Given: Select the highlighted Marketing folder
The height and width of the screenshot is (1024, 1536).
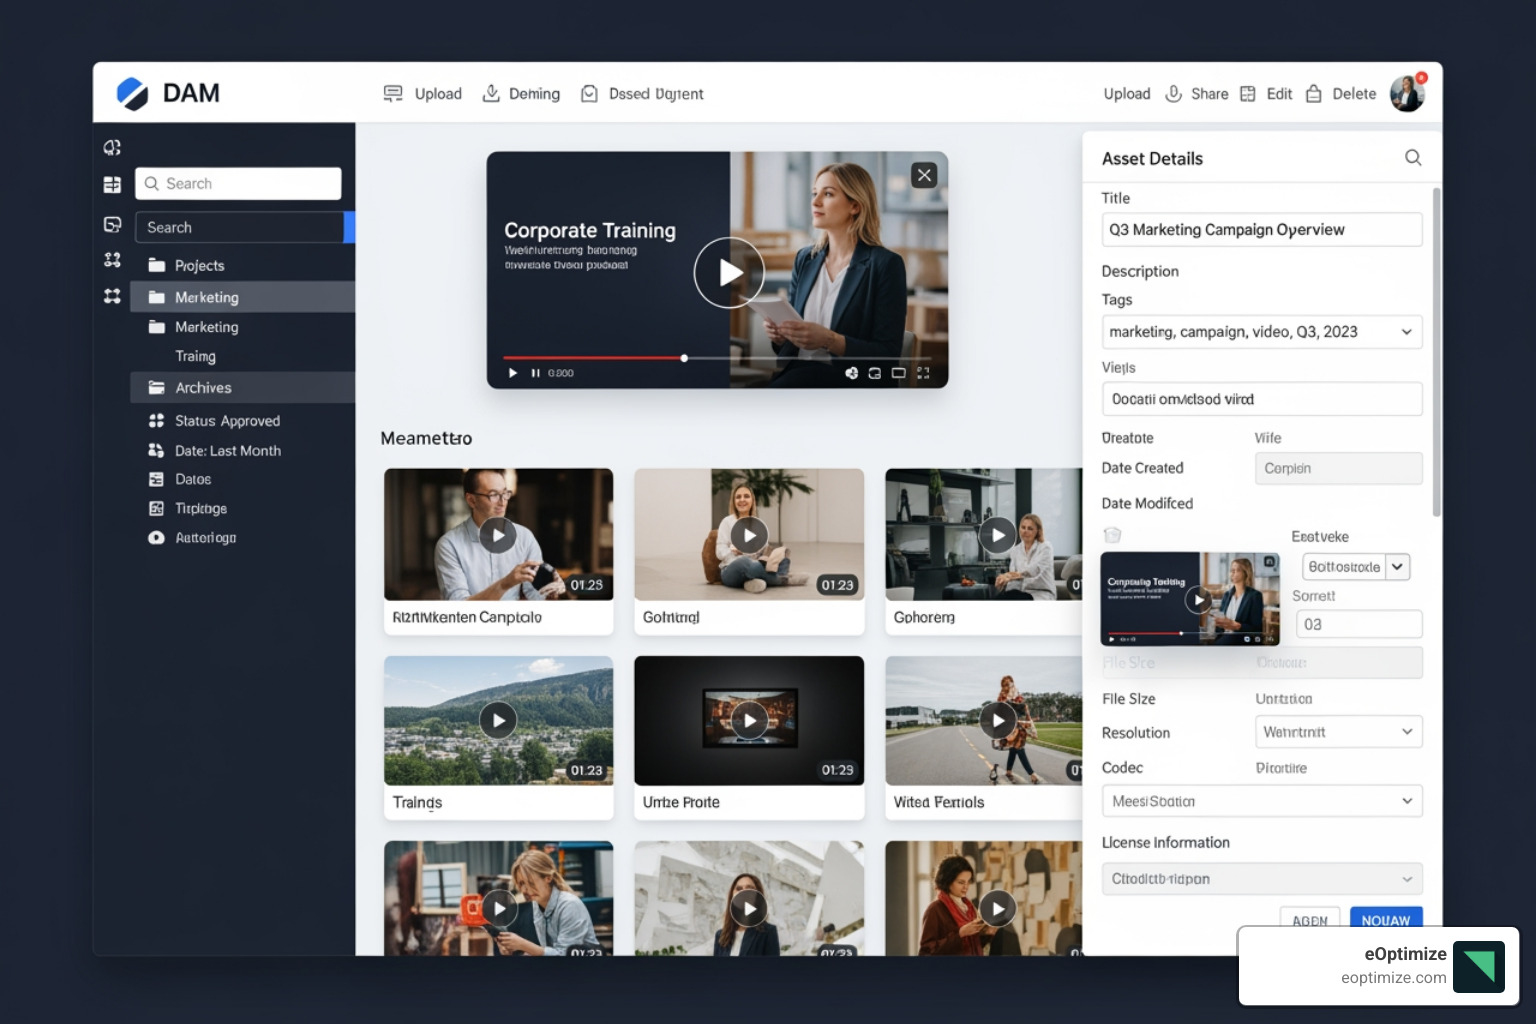Looking at the screenshot, I should pos(207,296).
